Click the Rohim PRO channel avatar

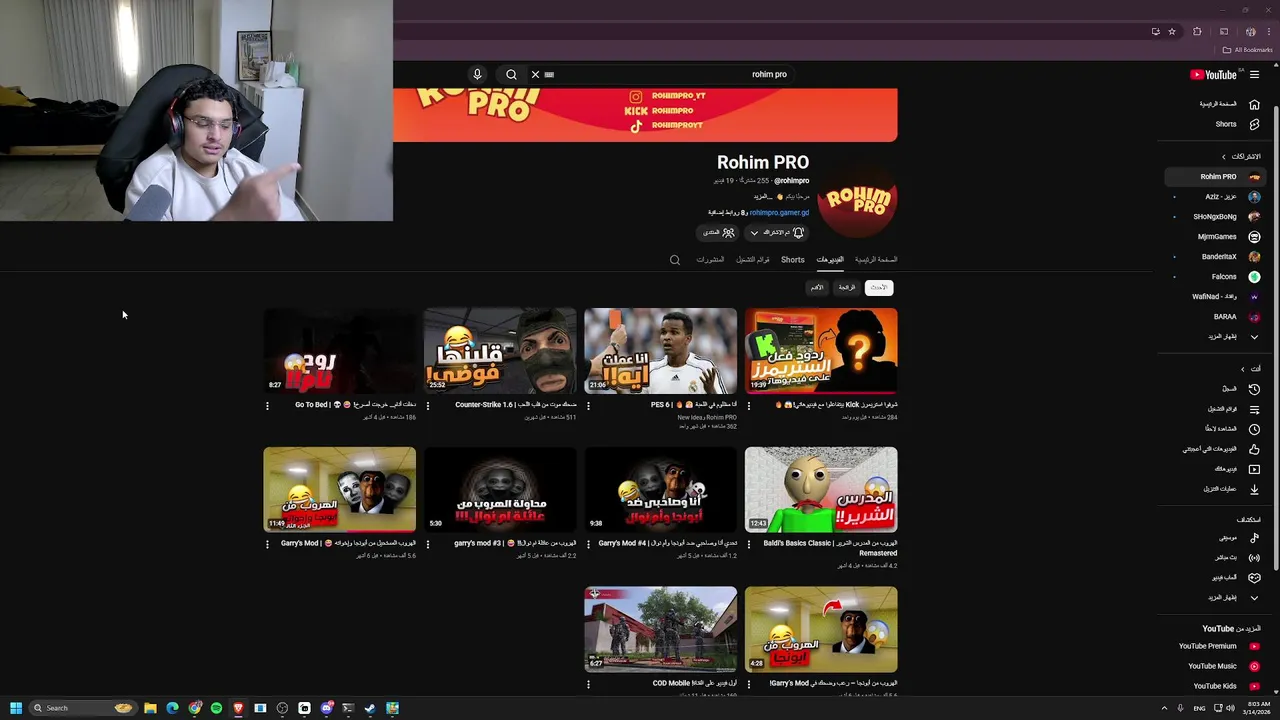[857, 199]
